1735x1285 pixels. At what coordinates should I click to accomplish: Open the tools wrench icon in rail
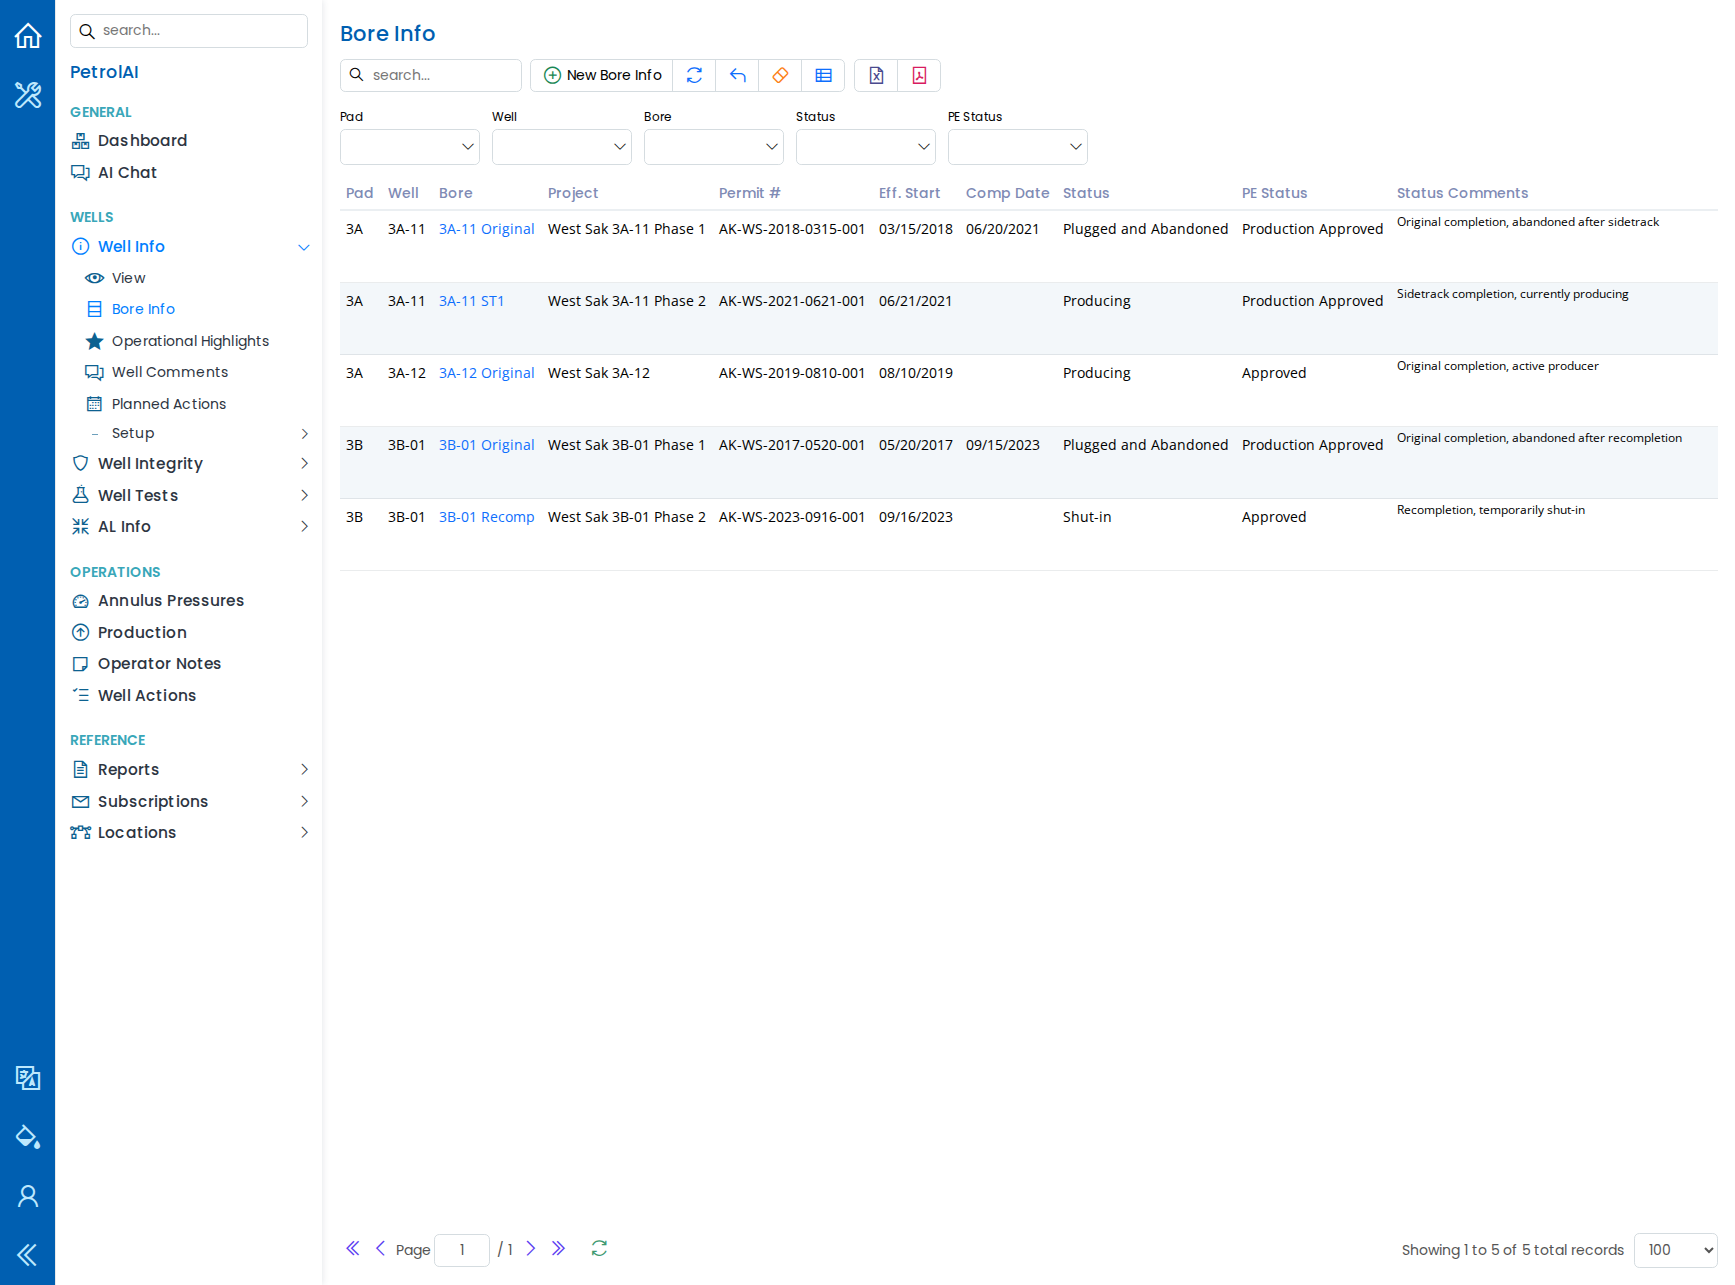[28, 95]
